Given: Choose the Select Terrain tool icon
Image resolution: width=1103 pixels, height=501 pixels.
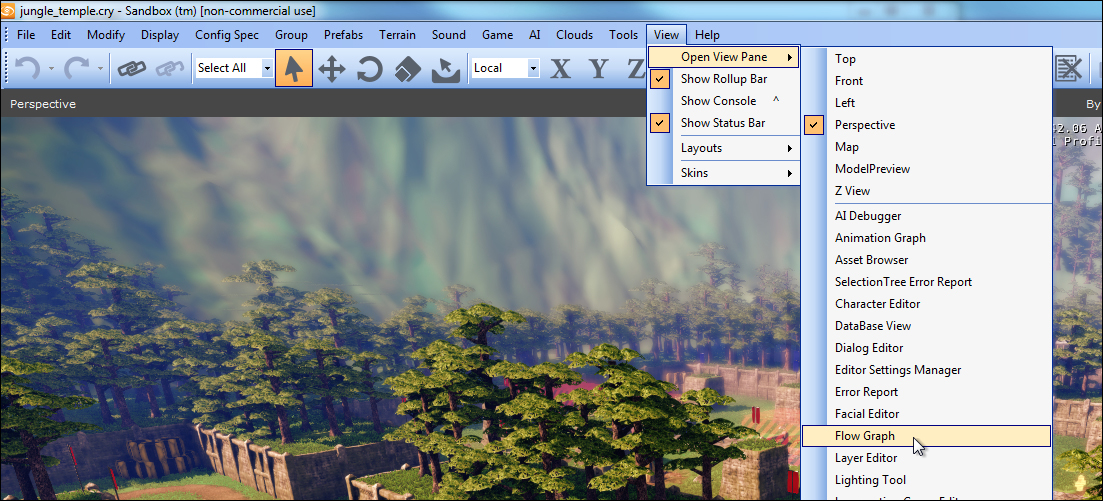Looking at the screenshot, I should tap(445, 68).
